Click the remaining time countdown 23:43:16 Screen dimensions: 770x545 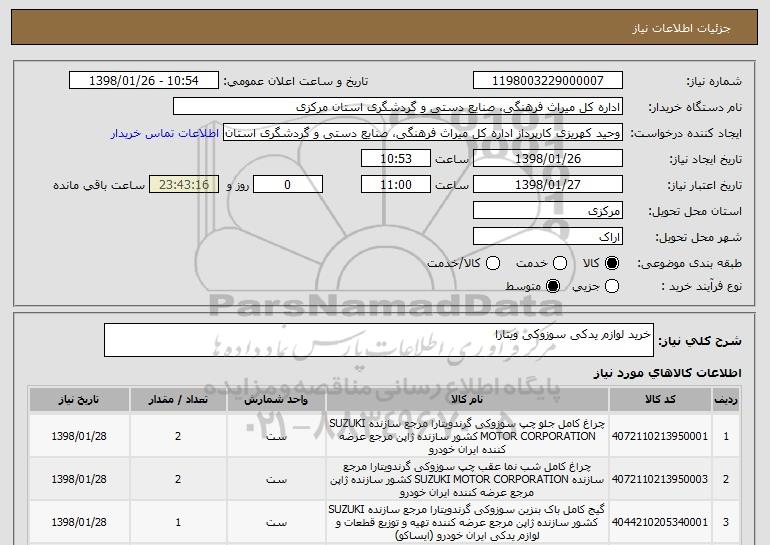[x=184, y=185]
